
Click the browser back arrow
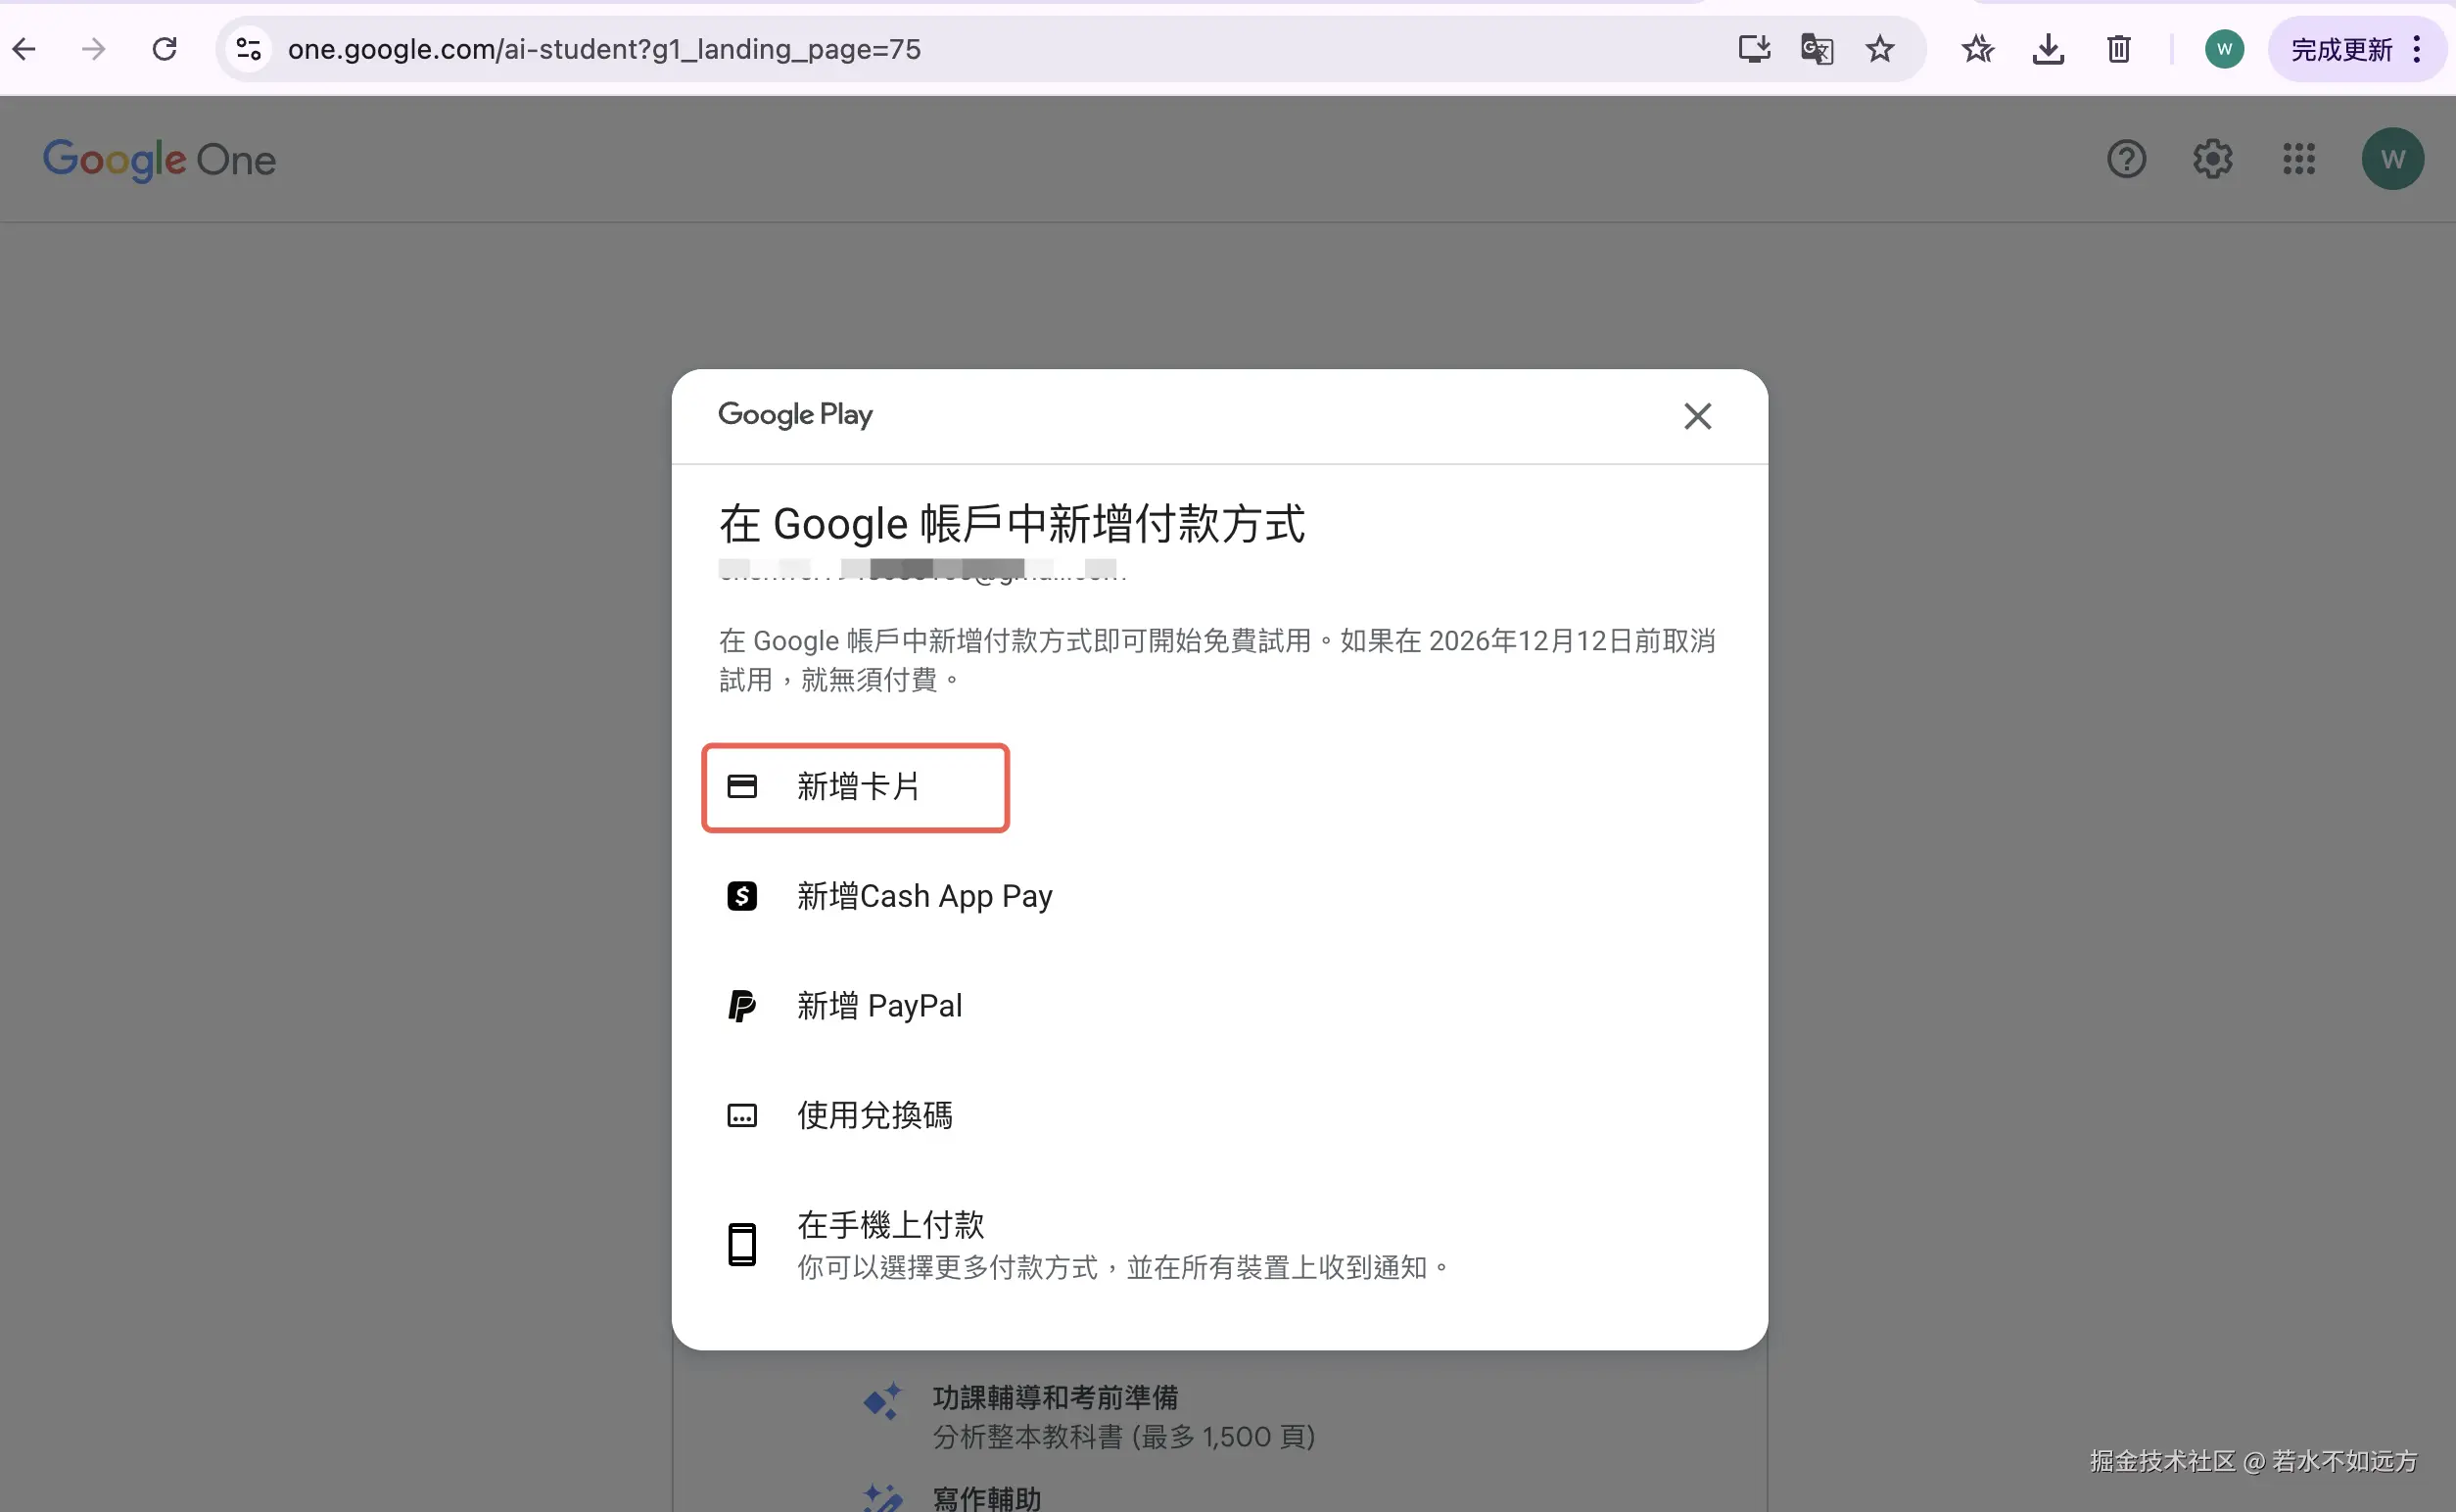click(25, 49)
